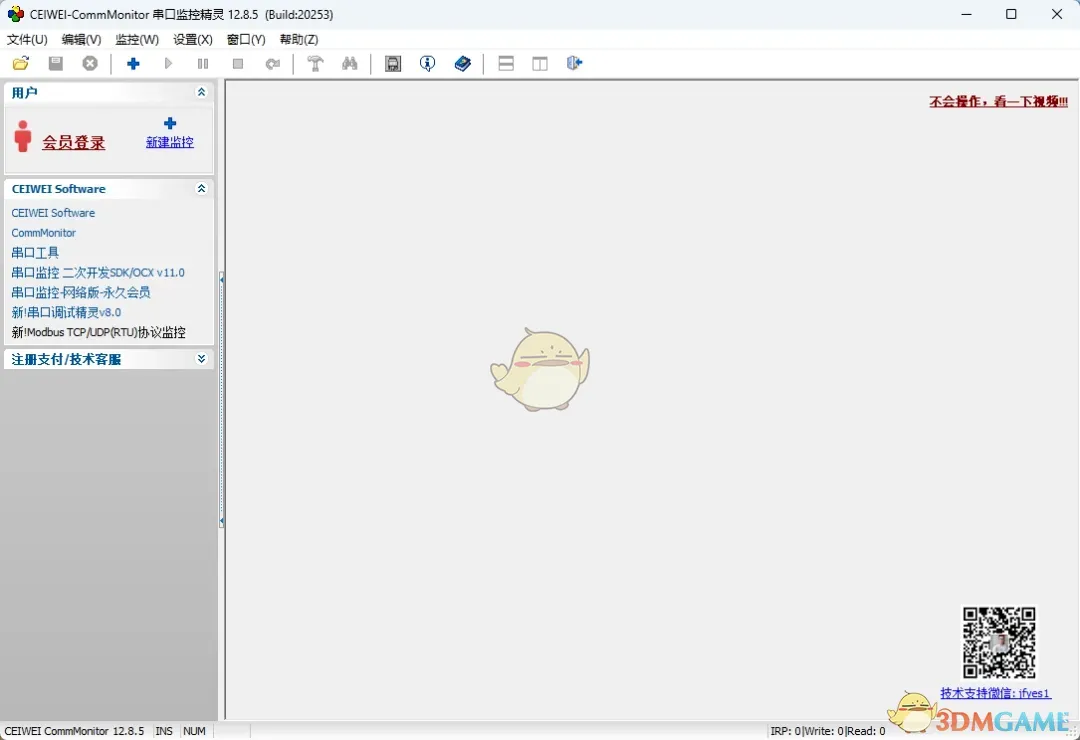Click the 不会操作,看一下视频 link
Viewport: 1080px width, 740px height.
[x=998, y=102]
